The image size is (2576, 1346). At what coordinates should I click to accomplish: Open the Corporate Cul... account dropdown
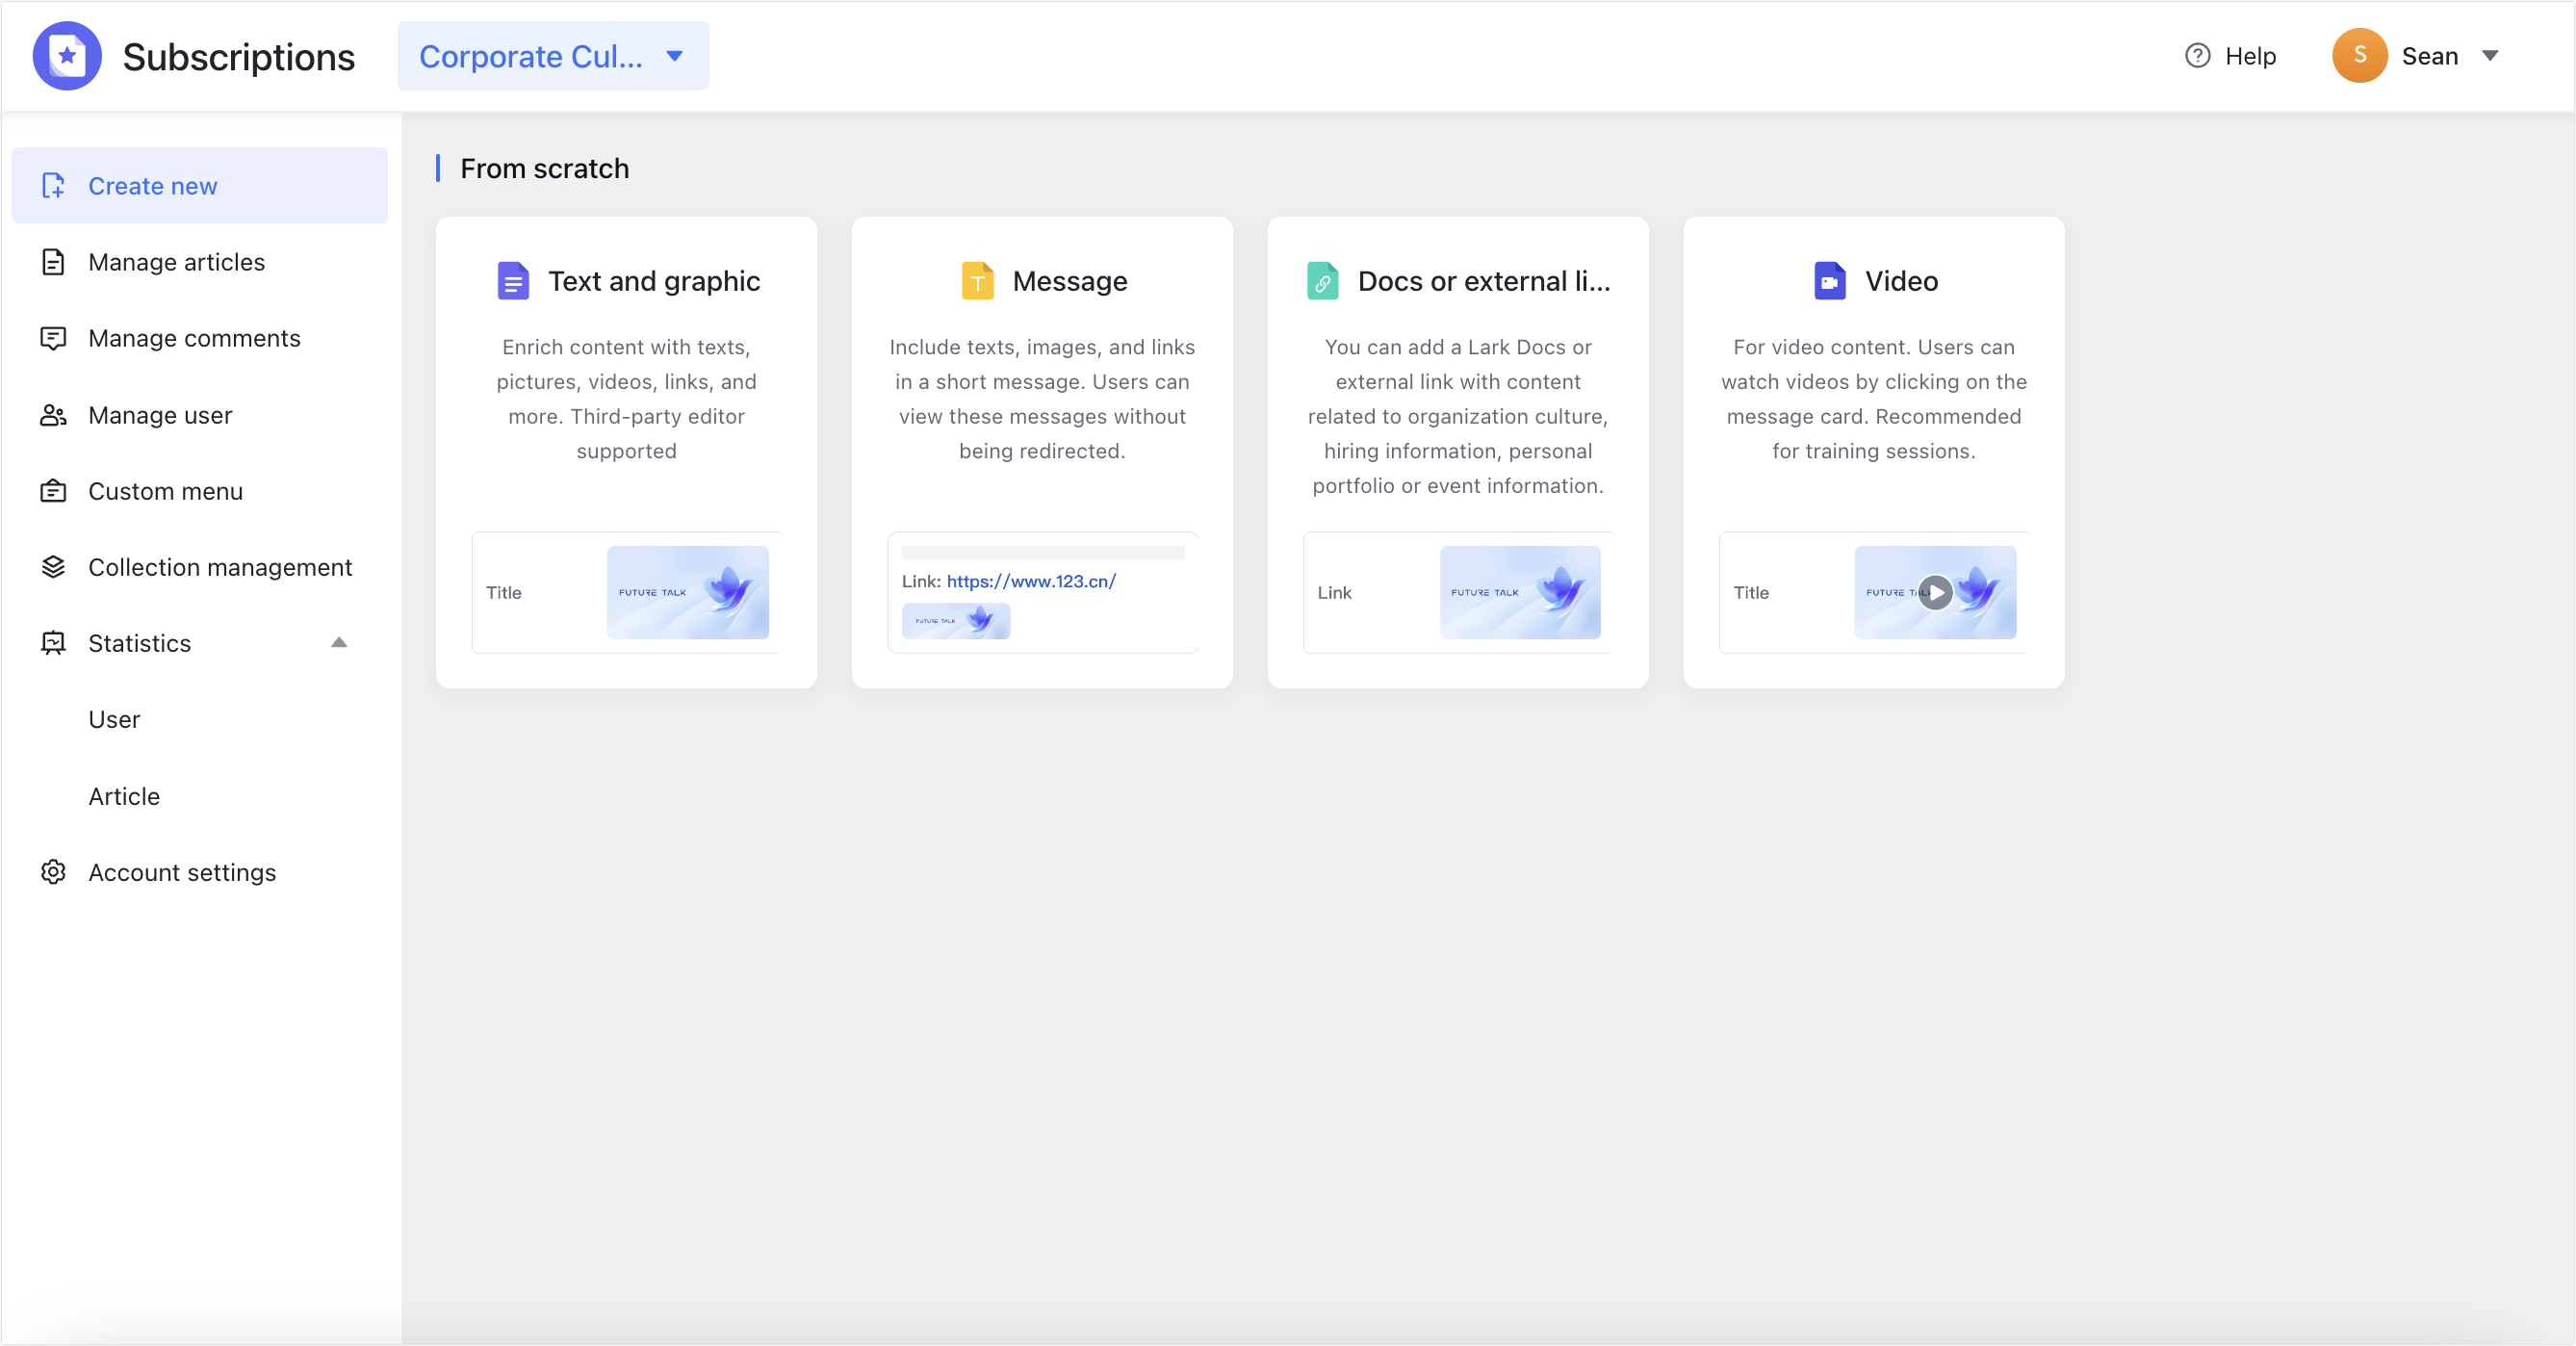(553, 56)
